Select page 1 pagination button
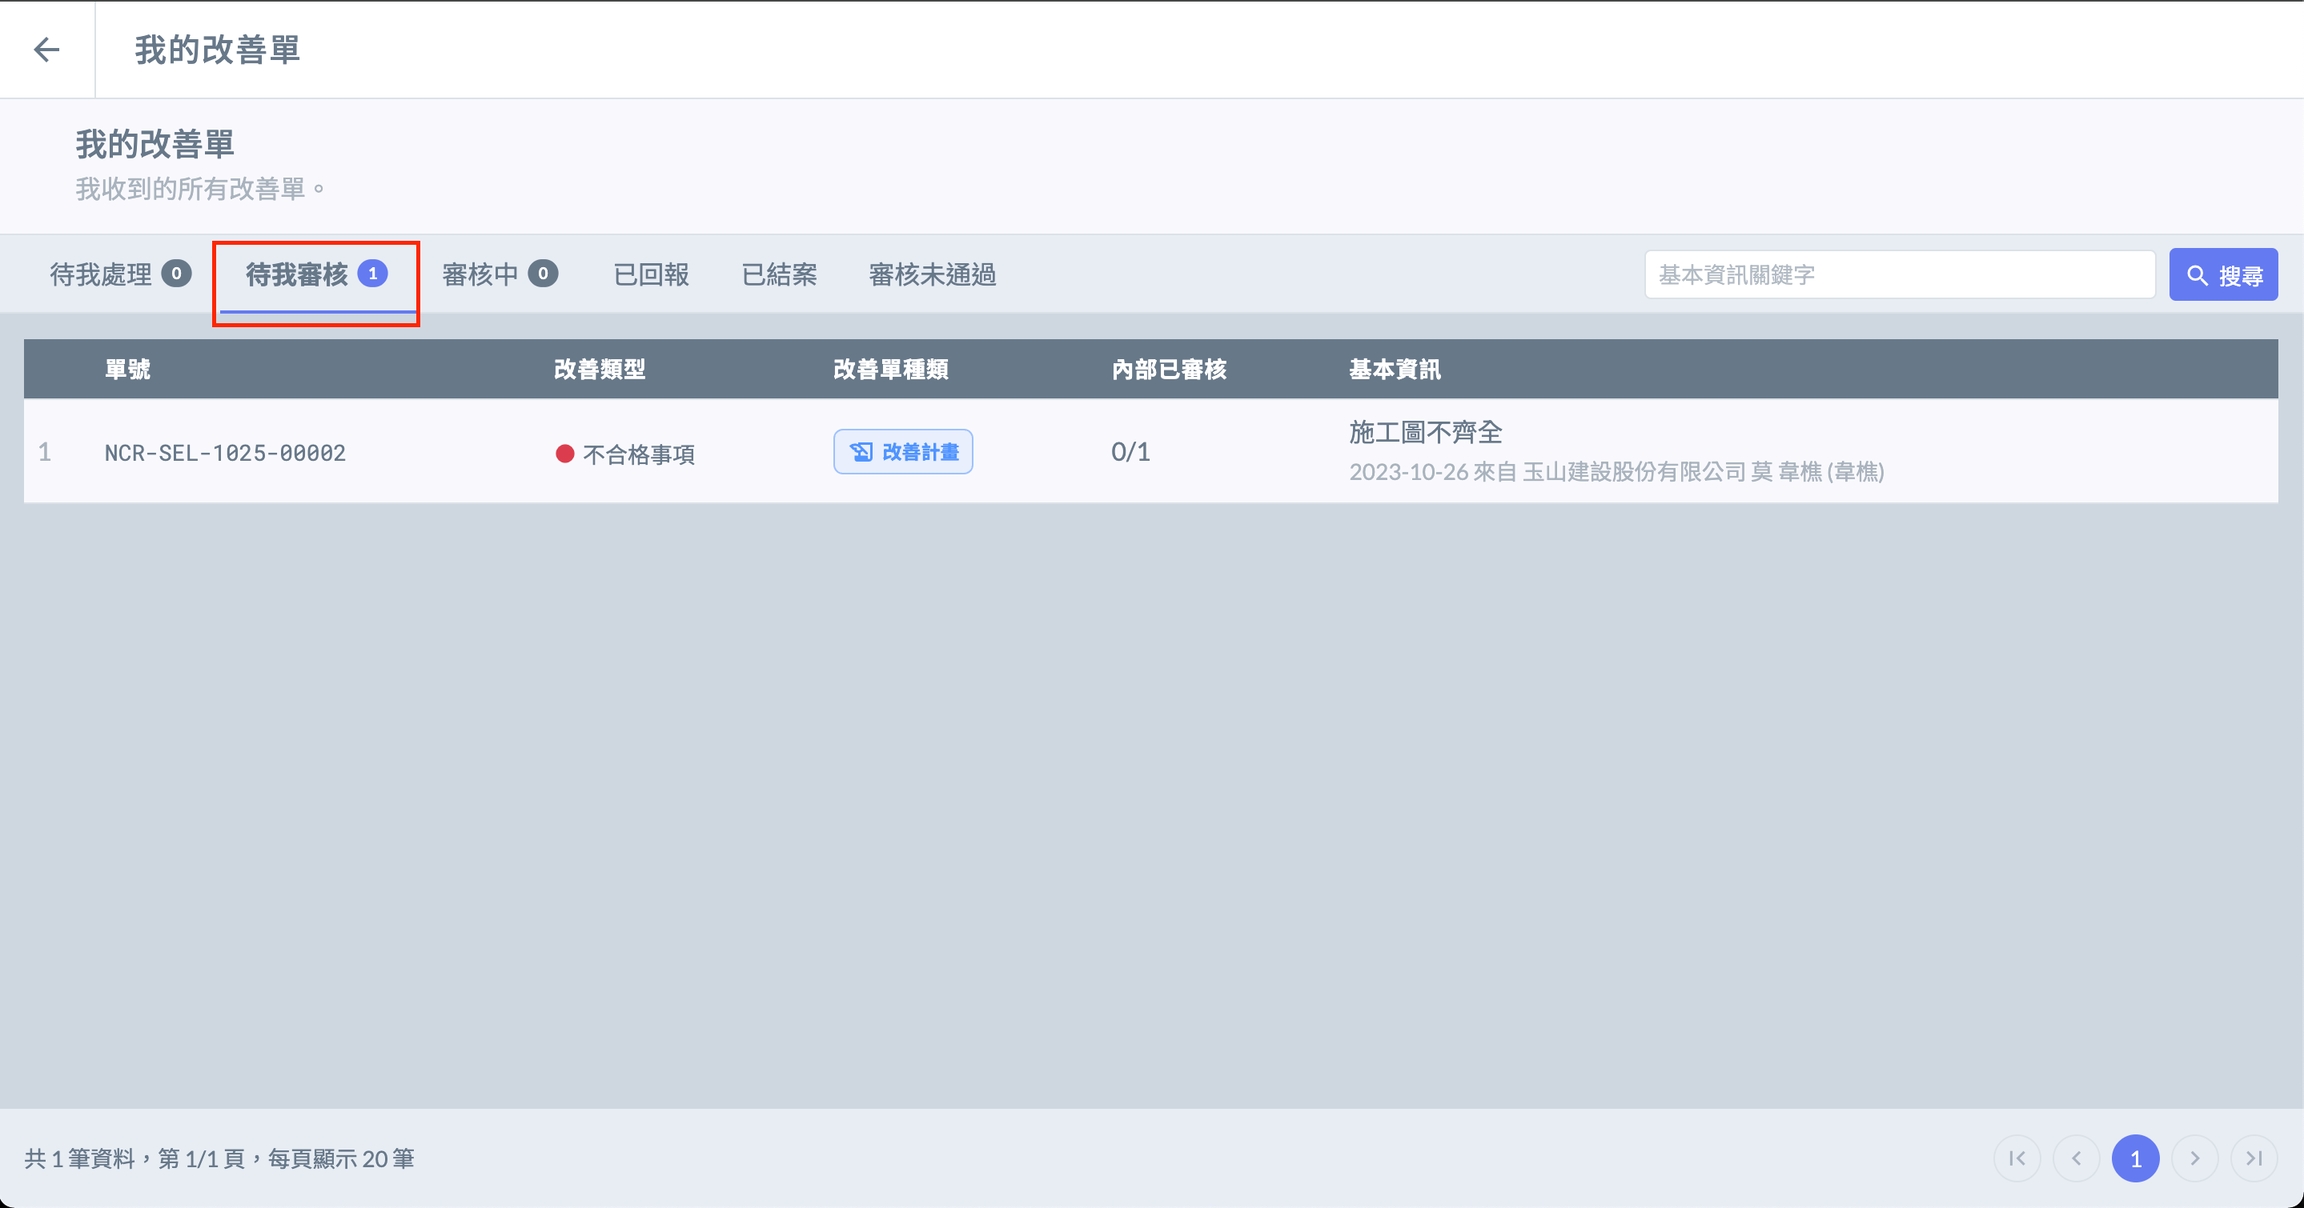2304x1208 pixels. click(x=2135, y=1158)
